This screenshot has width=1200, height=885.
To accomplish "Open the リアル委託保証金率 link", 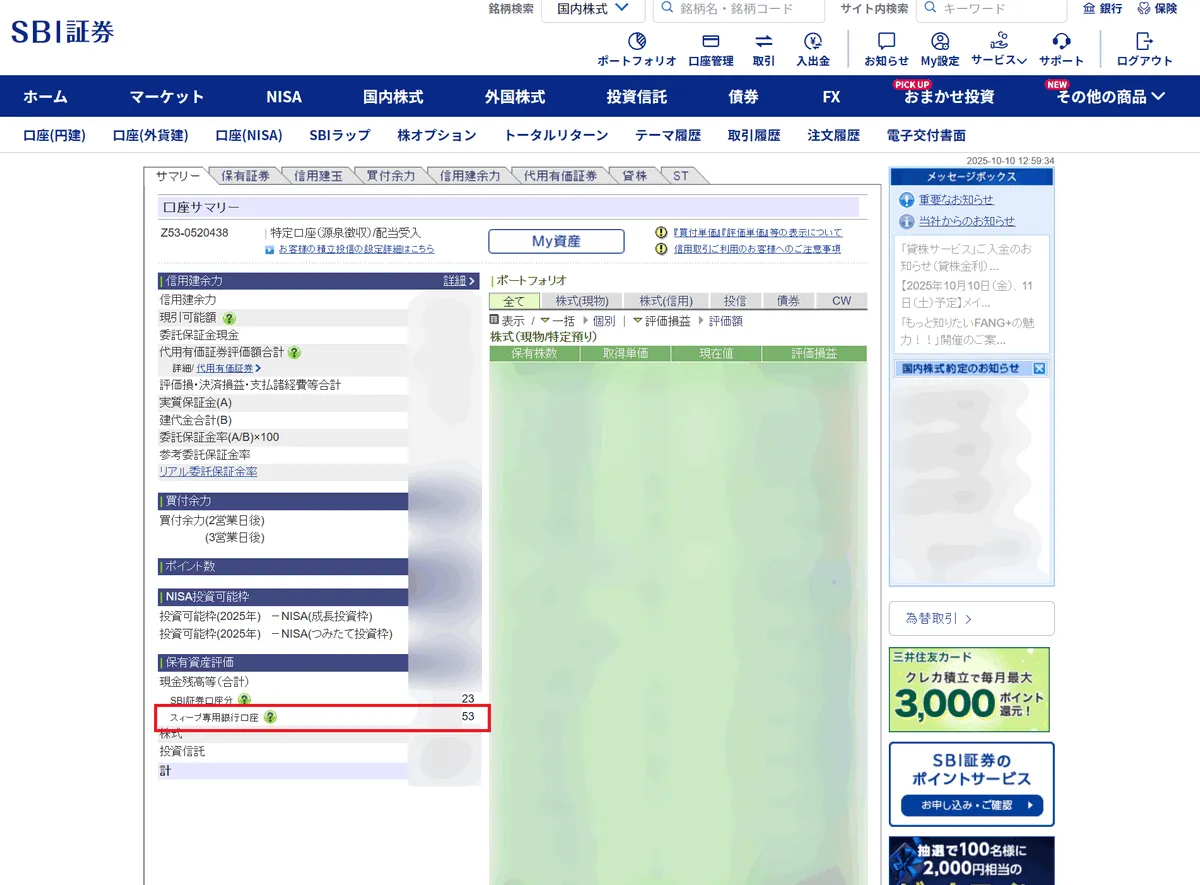I will point(208,471).
